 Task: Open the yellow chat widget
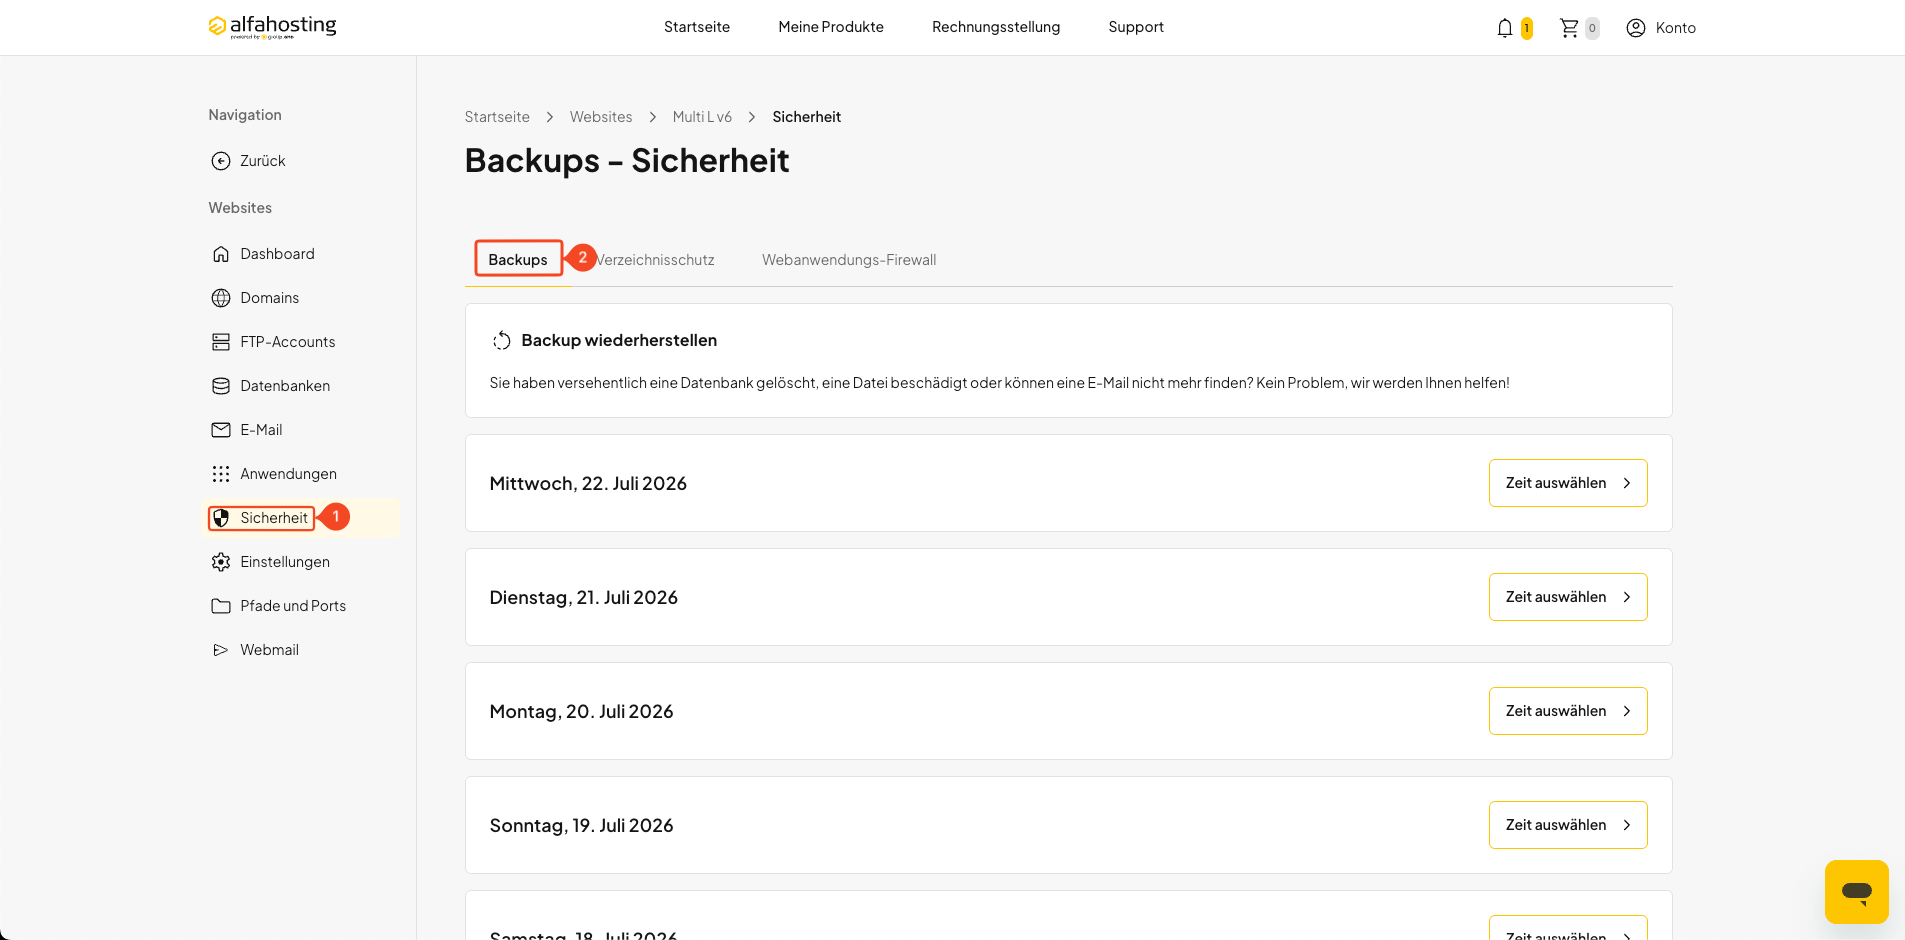tap(1857, 892)
